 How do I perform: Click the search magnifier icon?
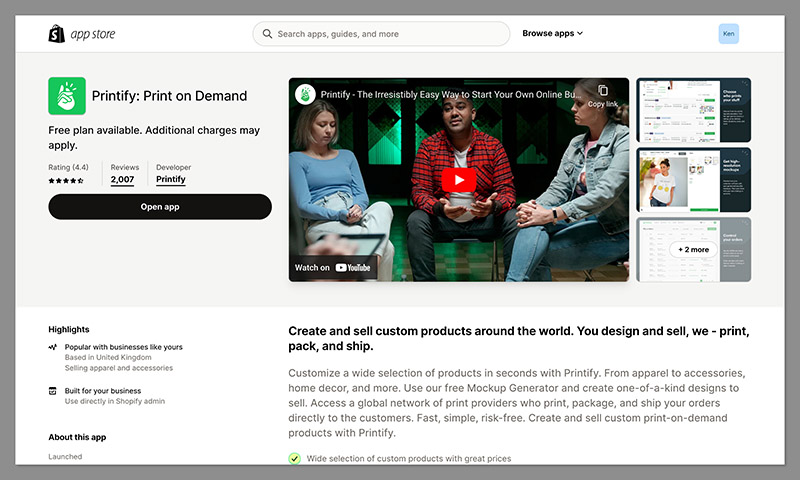coord(267,34)
